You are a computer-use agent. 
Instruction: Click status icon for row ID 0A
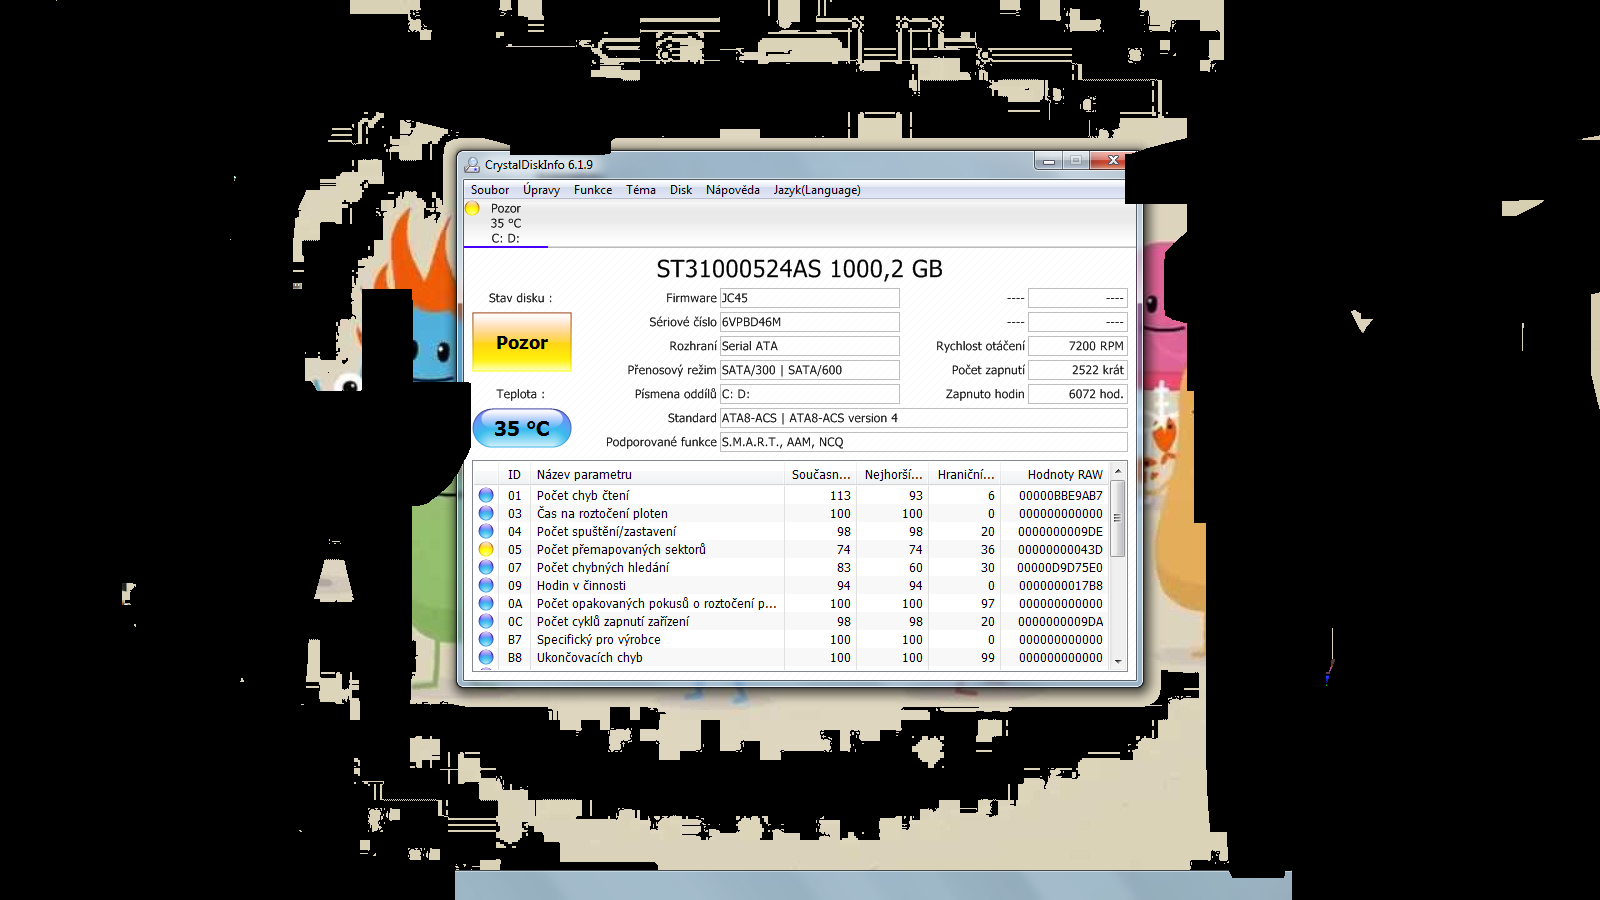pyautogui.click(x=486, y=603)
